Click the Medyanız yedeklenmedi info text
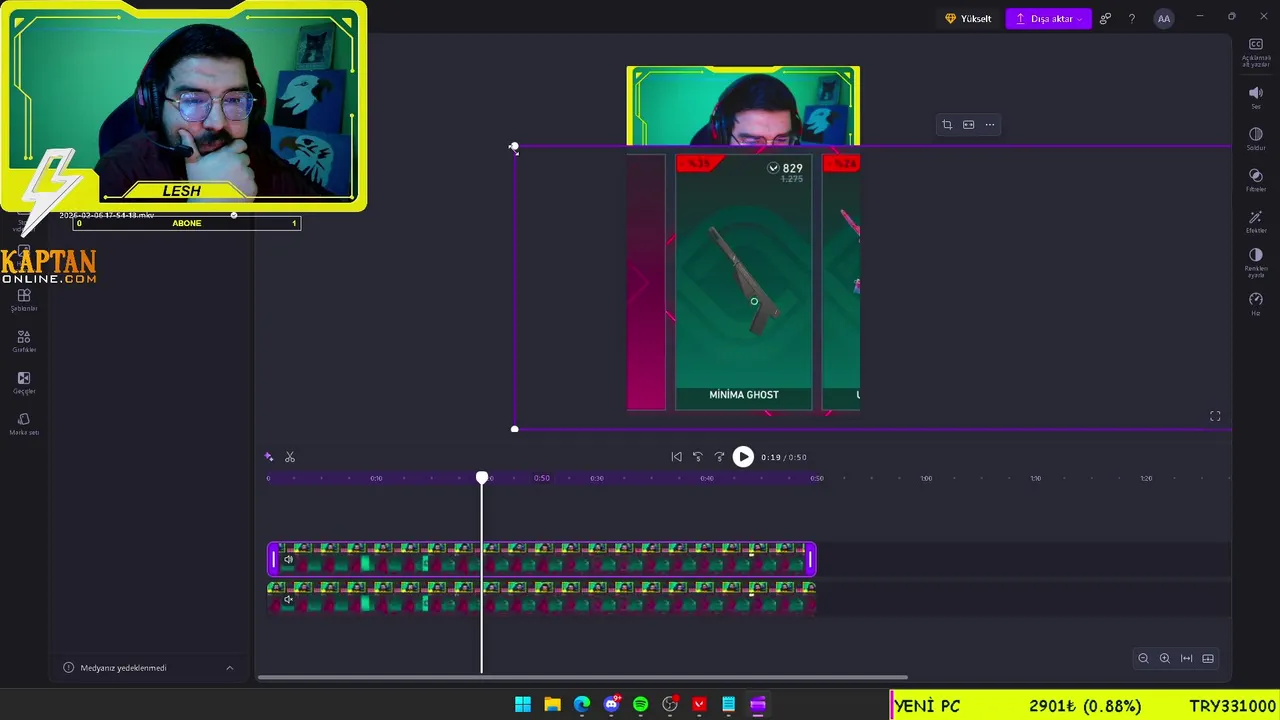The width and height of the screenshot is (1280, 720). [123, 668]
